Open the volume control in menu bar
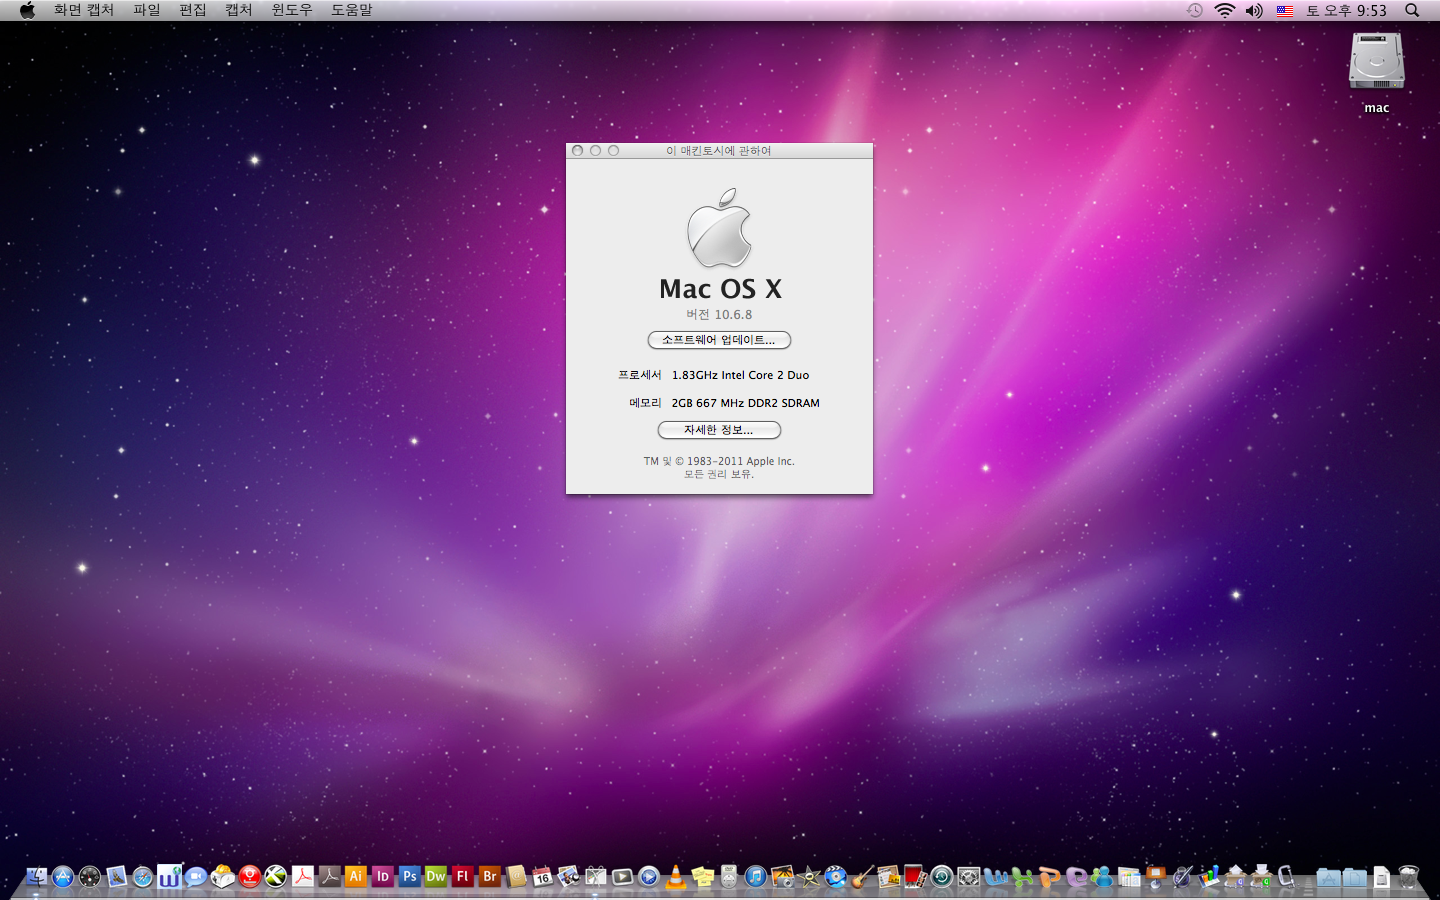Screen dimensions: 1440x900 1254,10
